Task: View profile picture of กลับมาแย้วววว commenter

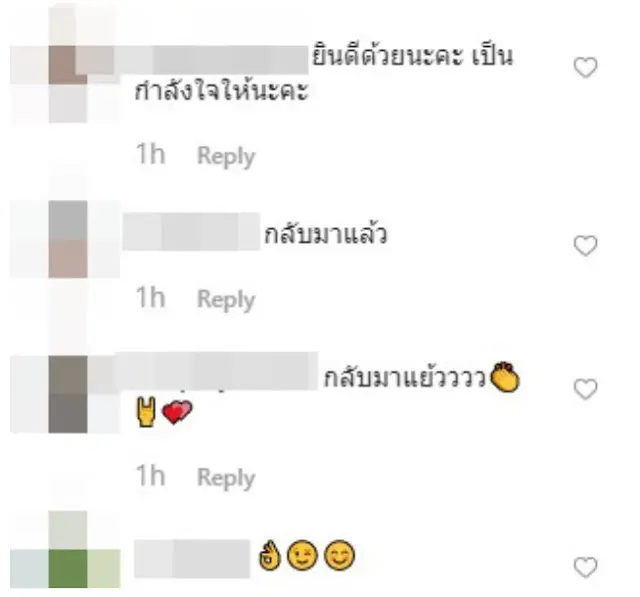Action: (68, 394)
